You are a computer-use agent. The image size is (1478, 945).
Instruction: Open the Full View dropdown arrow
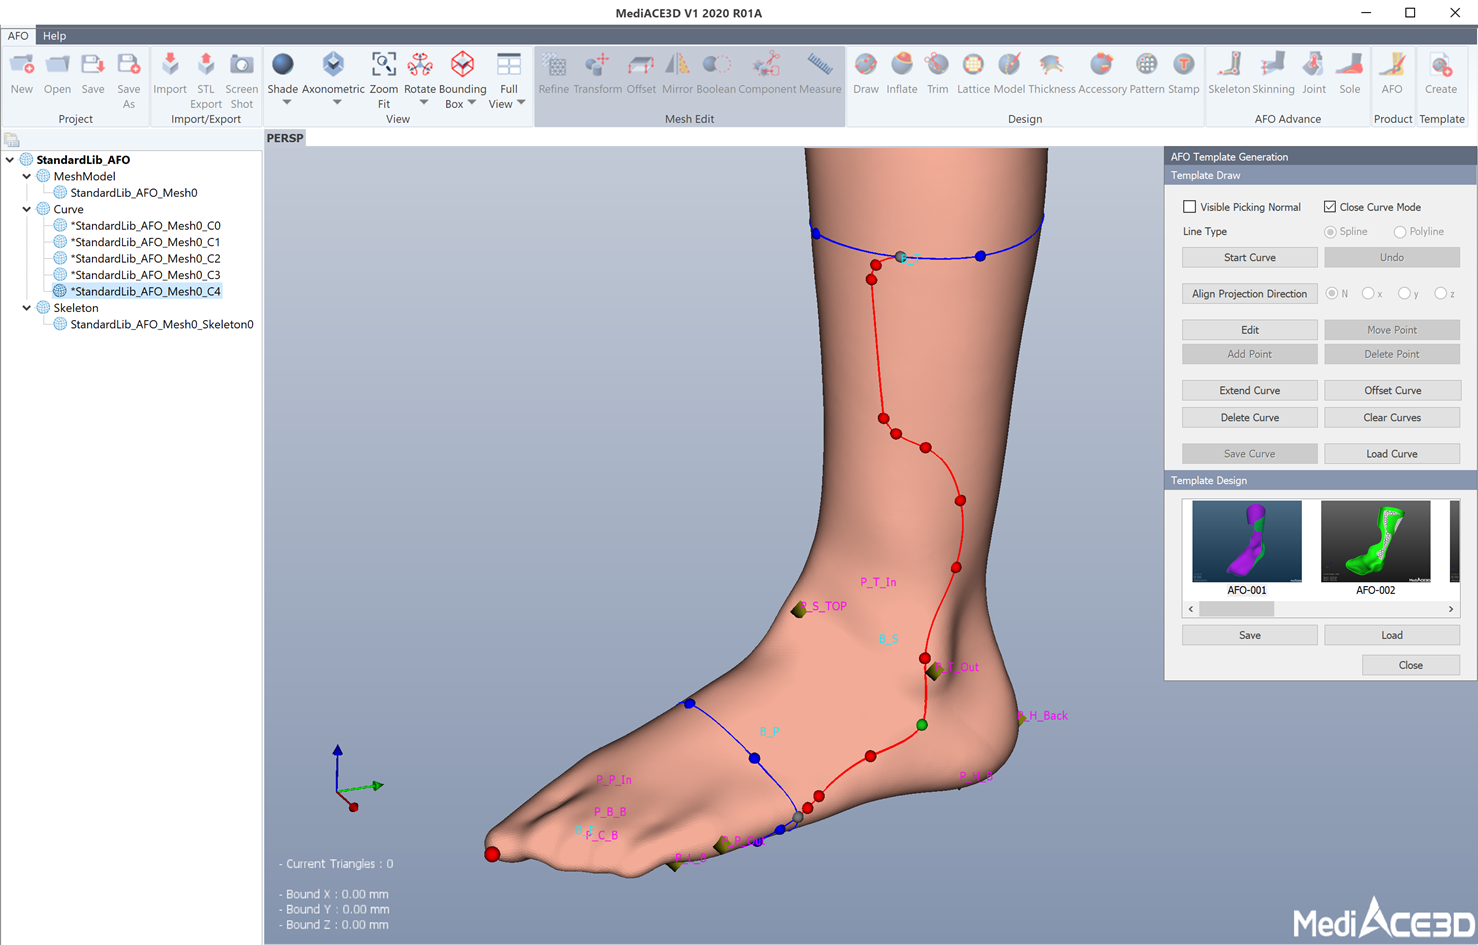(x=521, y=102)
